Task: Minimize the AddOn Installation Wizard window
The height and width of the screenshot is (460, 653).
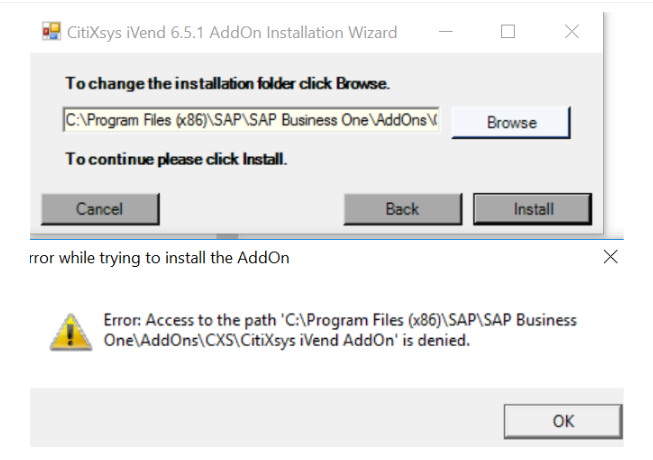Action: (x=446, y=32)
